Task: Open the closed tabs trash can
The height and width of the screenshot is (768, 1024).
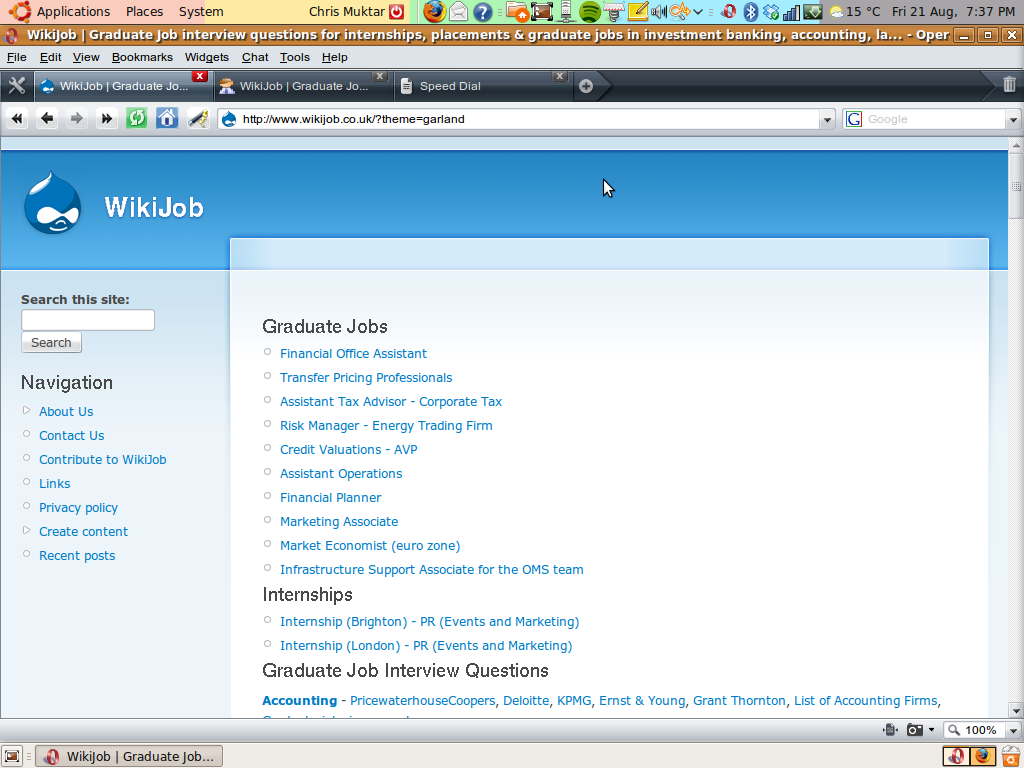Action: click(x=1009, y=84)
